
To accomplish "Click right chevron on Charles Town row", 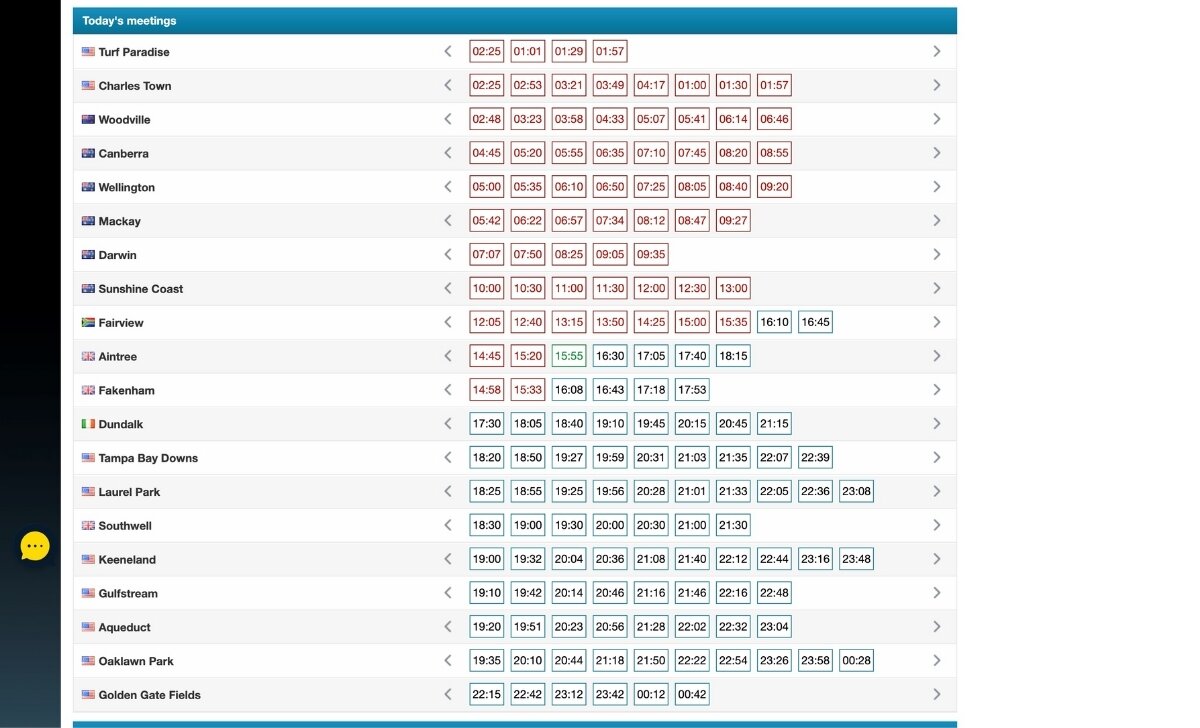I will pos(937,85).
